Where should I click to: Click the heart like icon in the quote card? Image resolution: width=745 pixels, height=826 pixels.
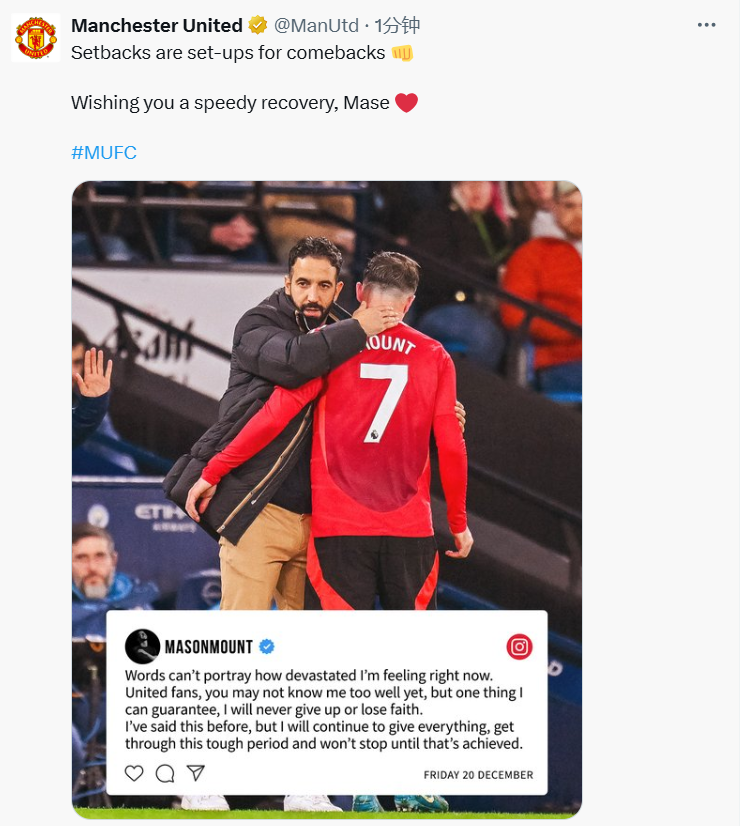[x=134, y=773]
